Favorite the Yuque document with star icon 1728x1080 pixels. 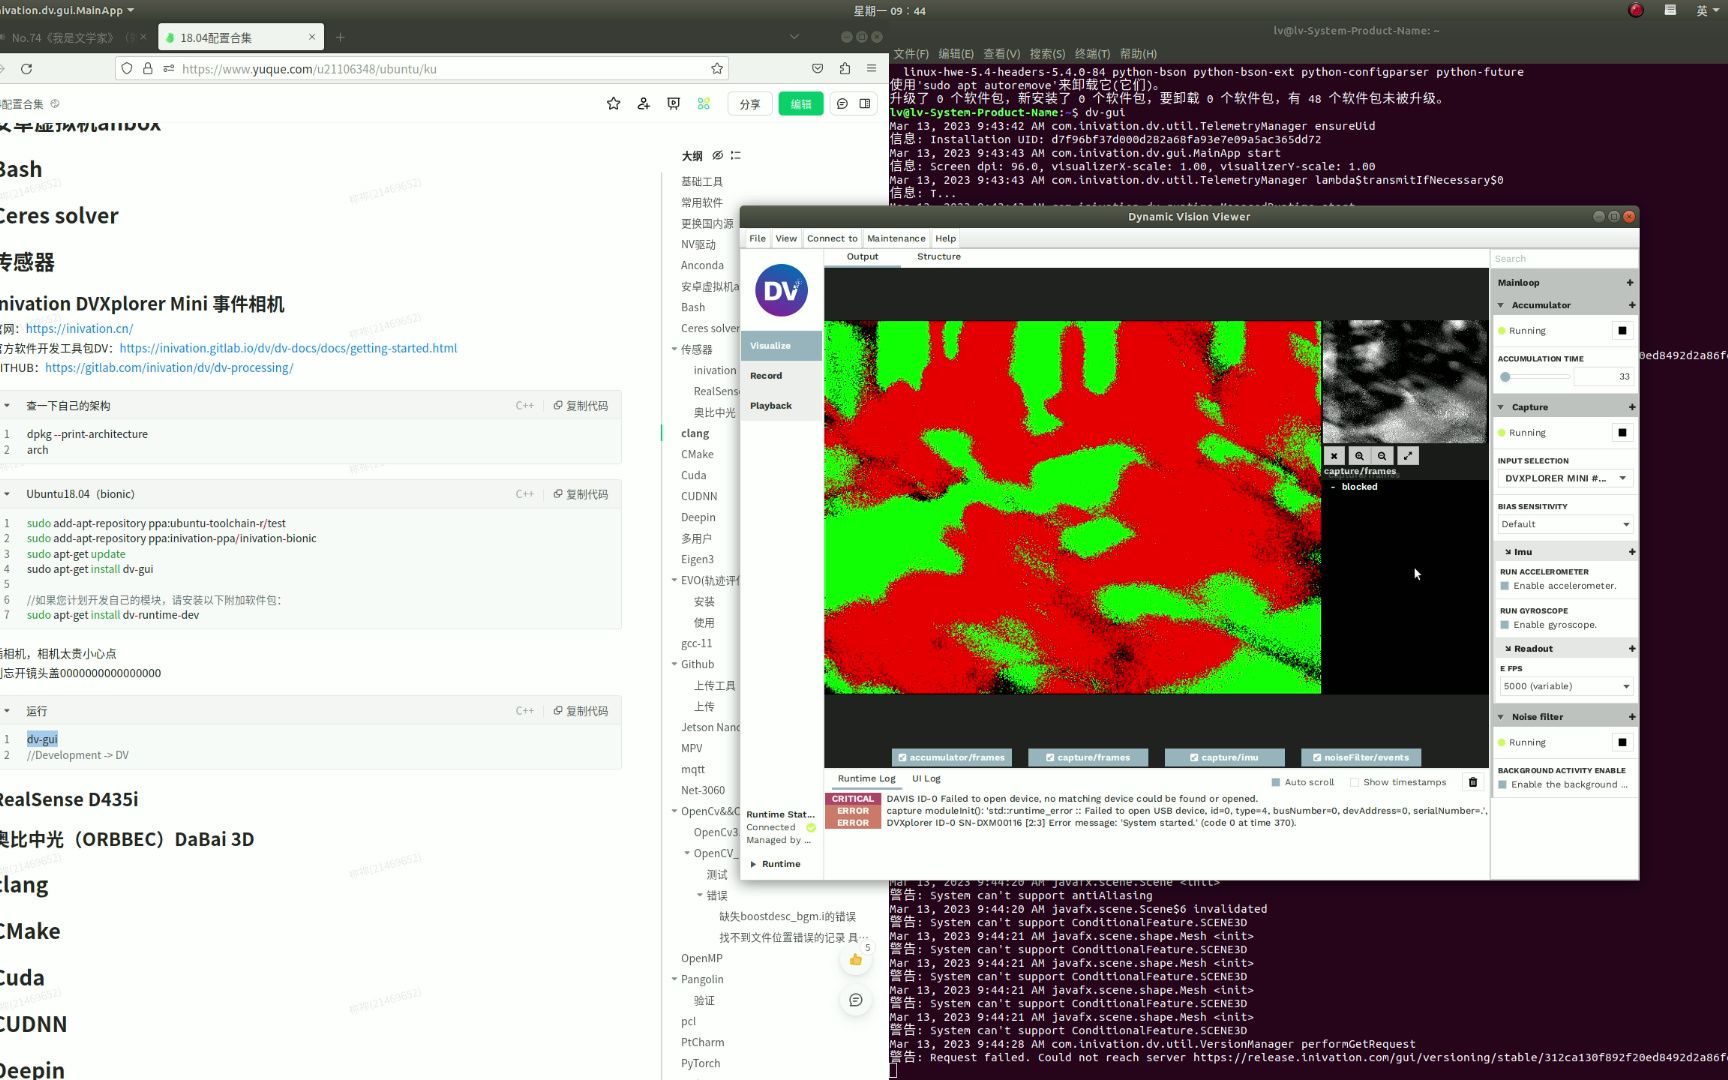click(x=613, y=104)
